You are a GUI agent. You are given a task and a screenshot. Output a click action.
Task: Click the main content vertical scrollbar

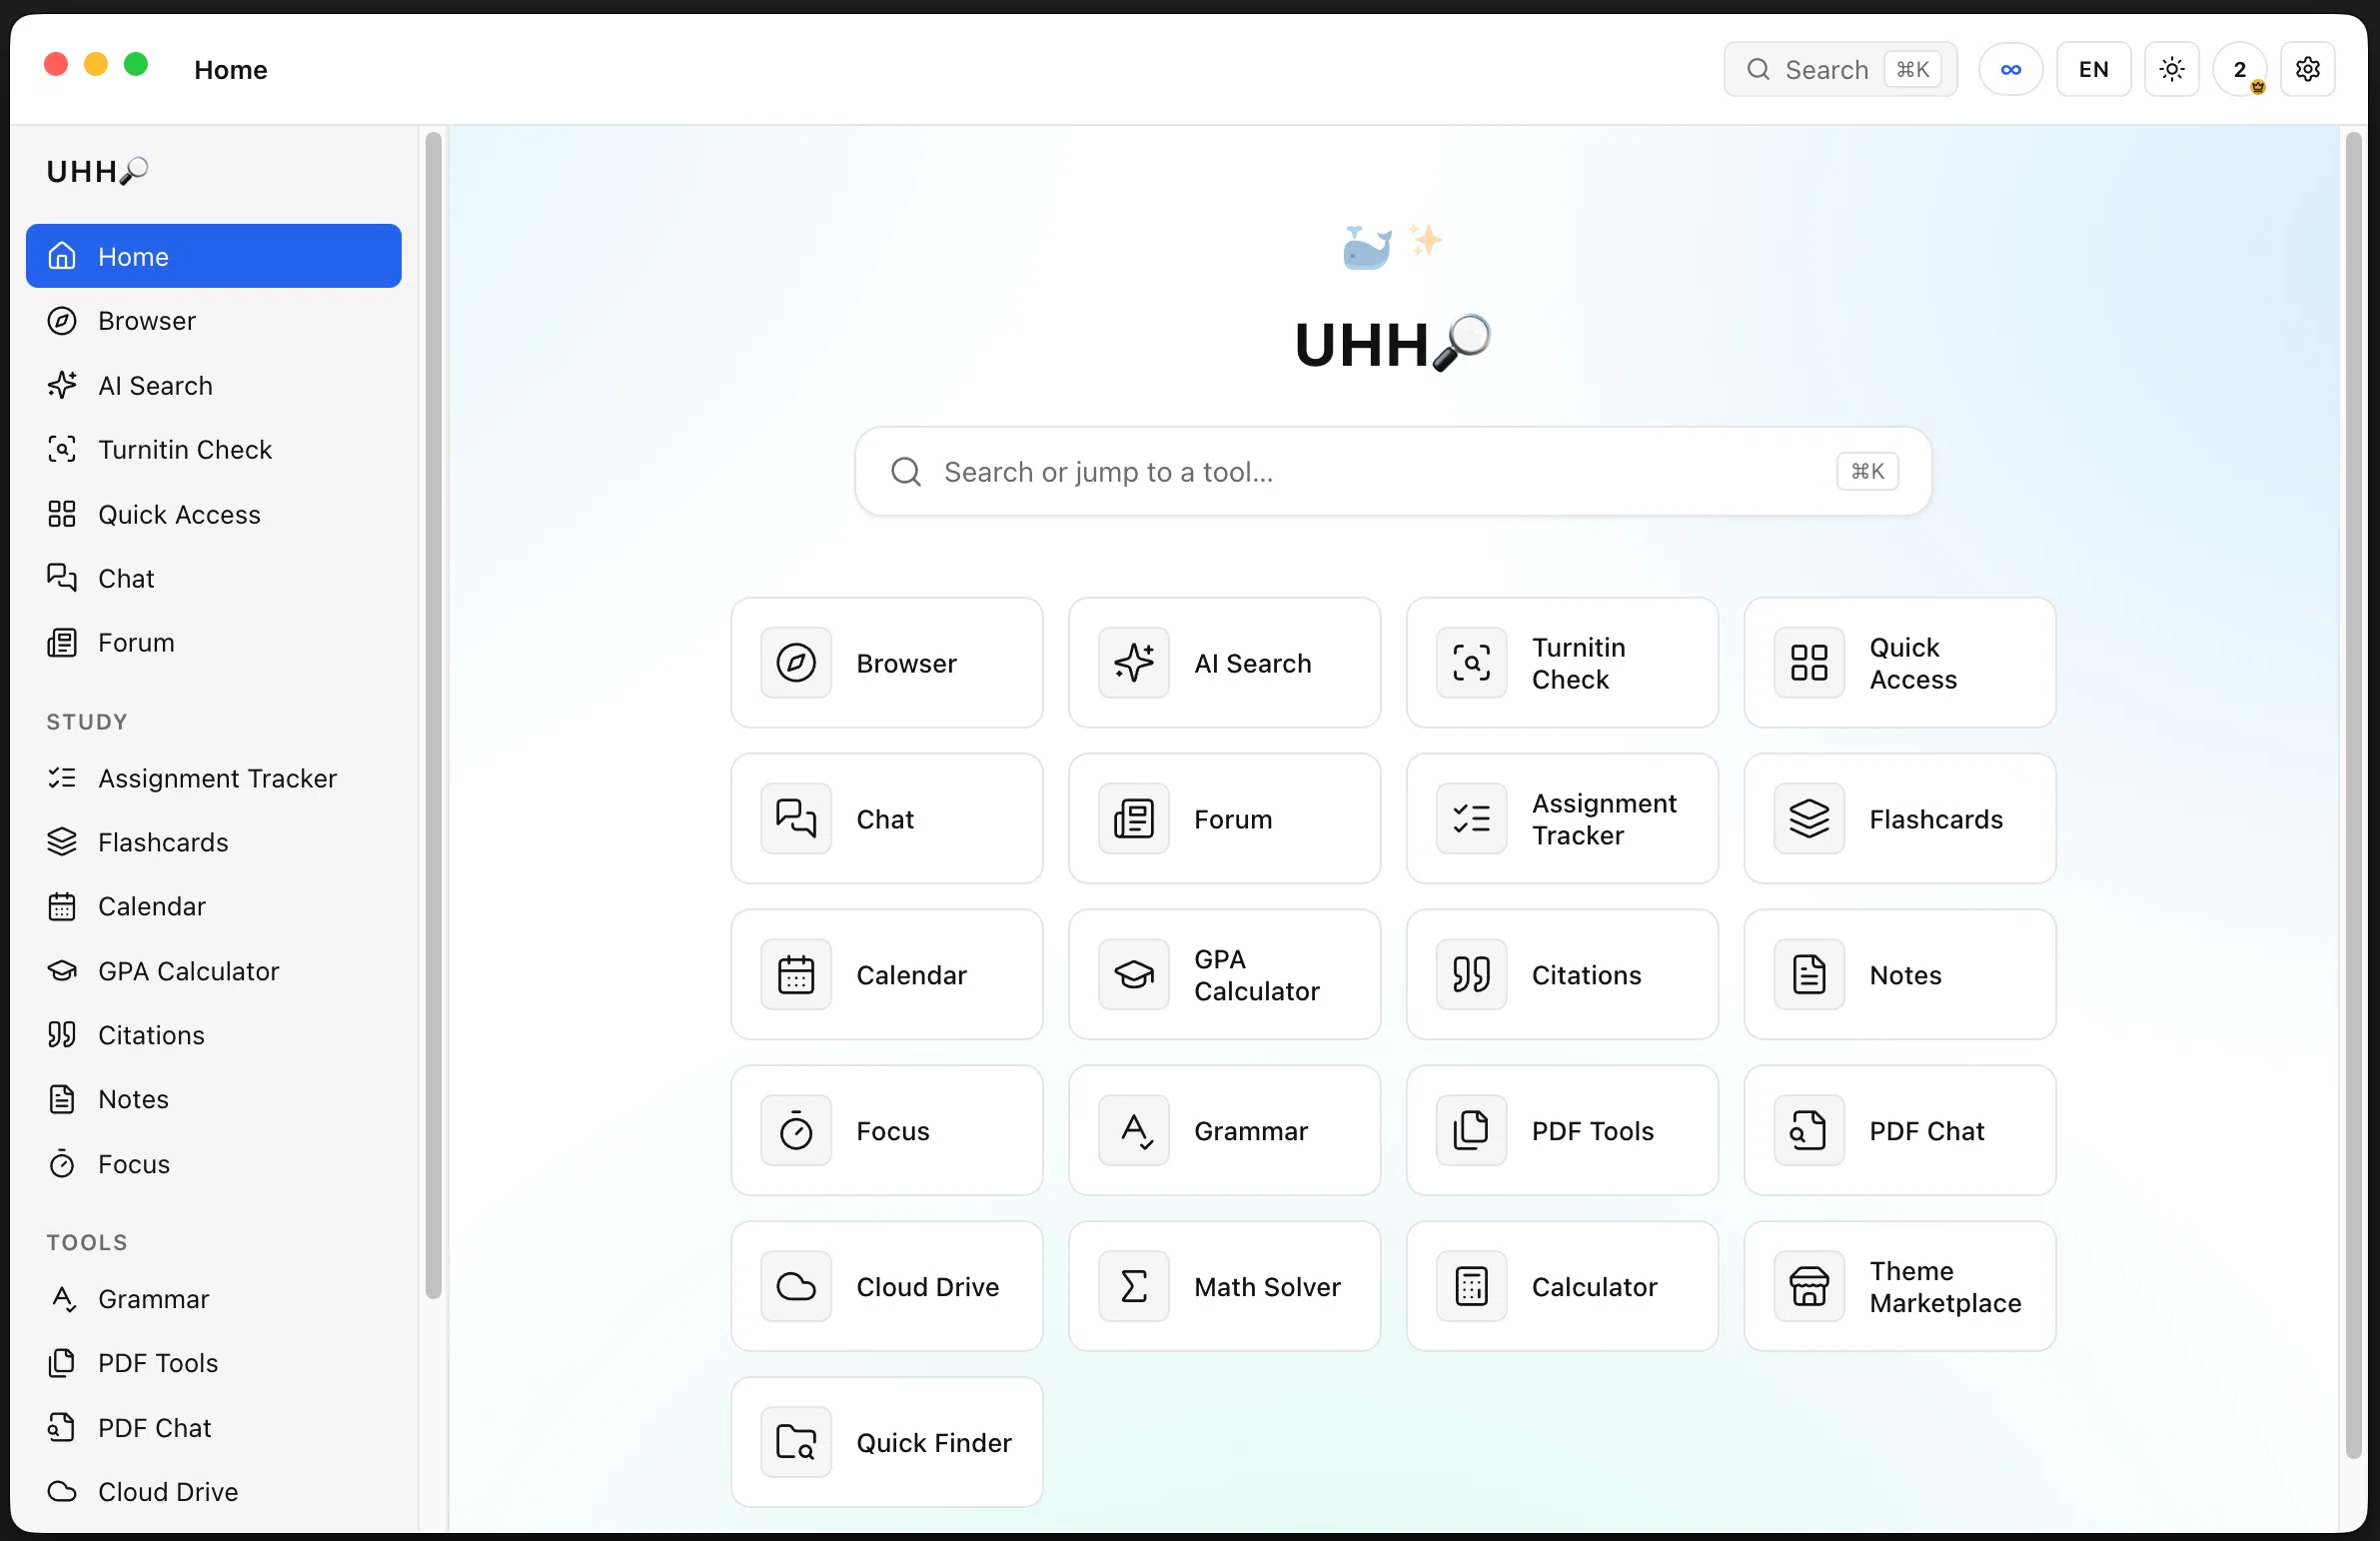pyautogui.click(x=2353, y=795)
